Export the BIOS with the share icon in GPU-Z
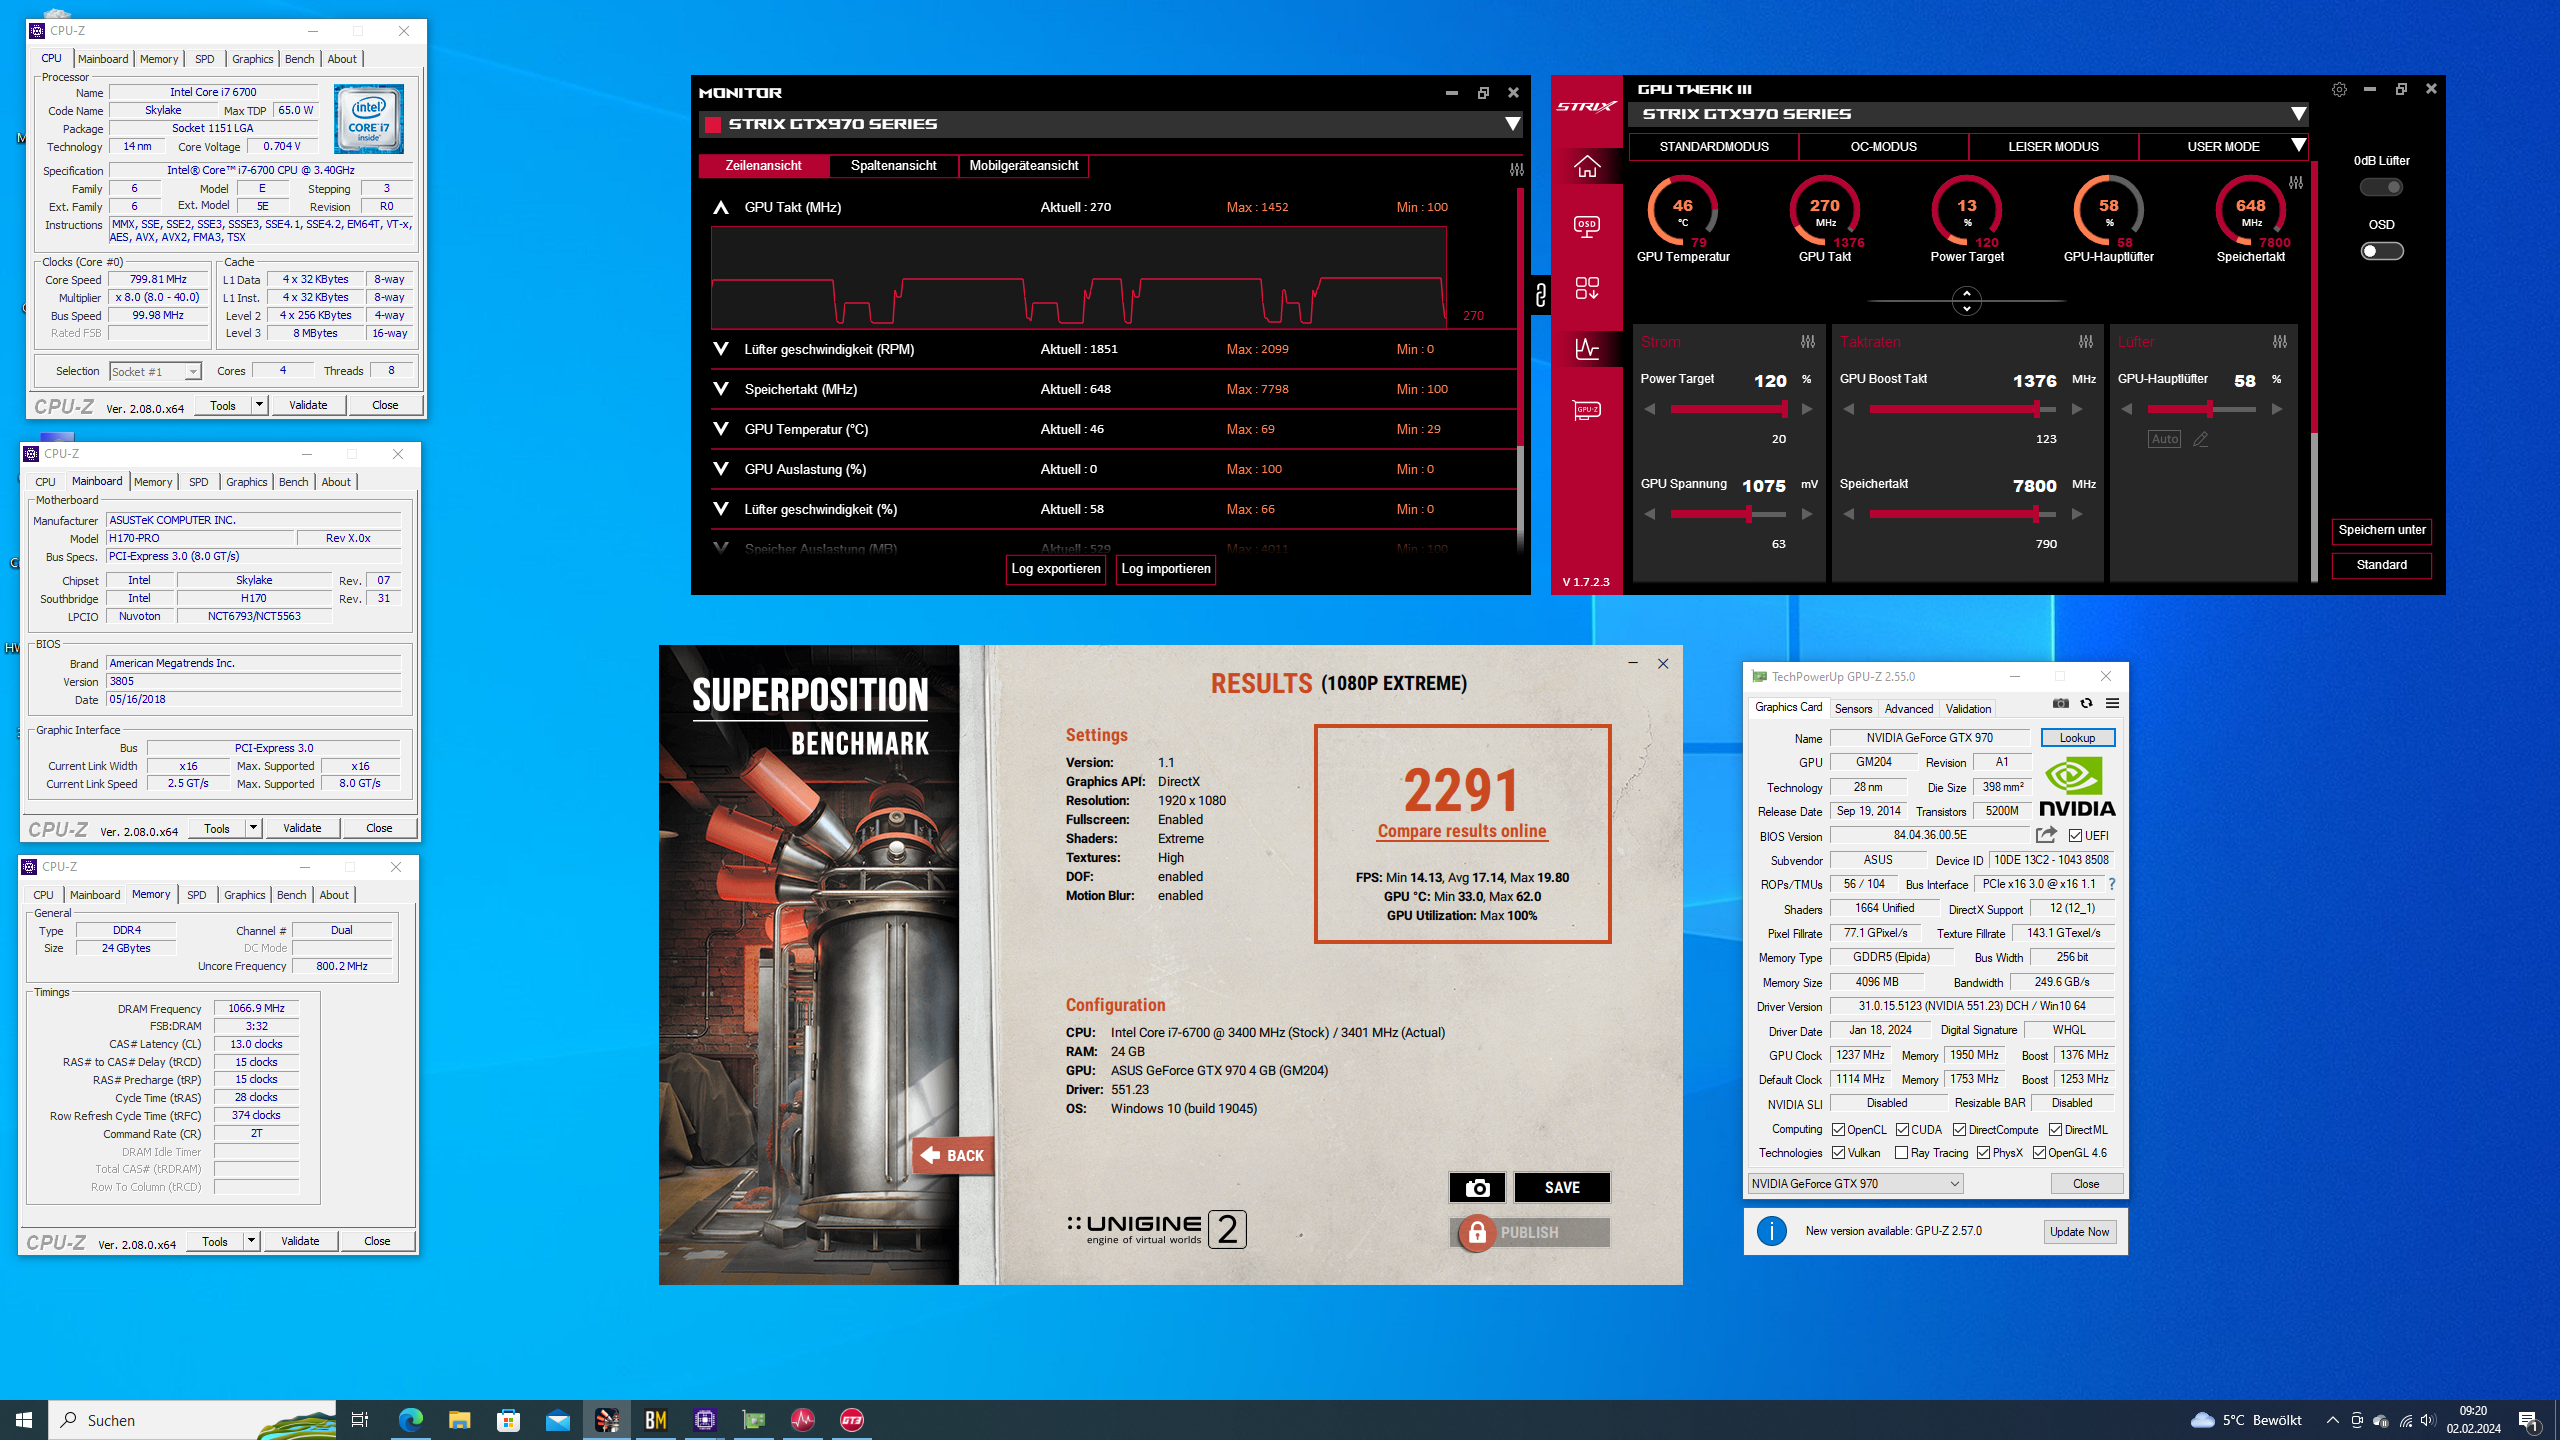Image resolution: width=2560 pixels, height=1440 pixels. point(2046,835)
